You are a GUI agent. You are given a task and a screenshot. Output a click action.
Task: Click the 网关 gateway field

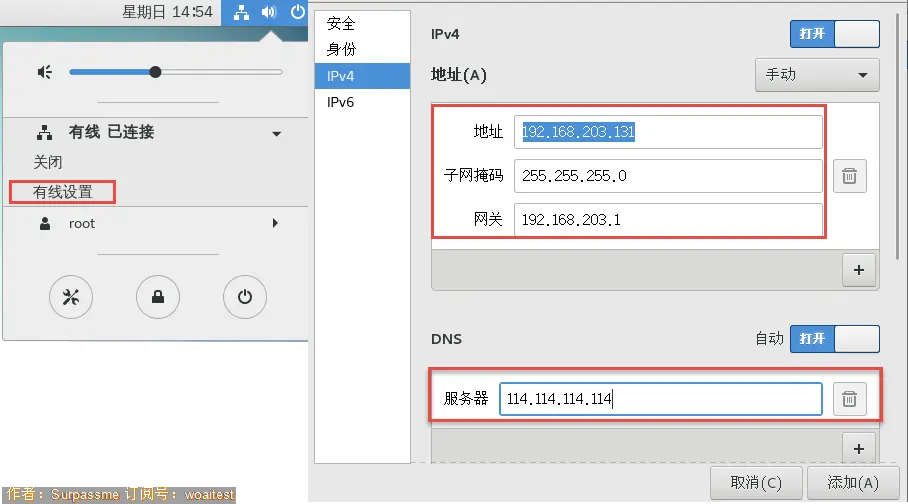(x=668, y=220)
